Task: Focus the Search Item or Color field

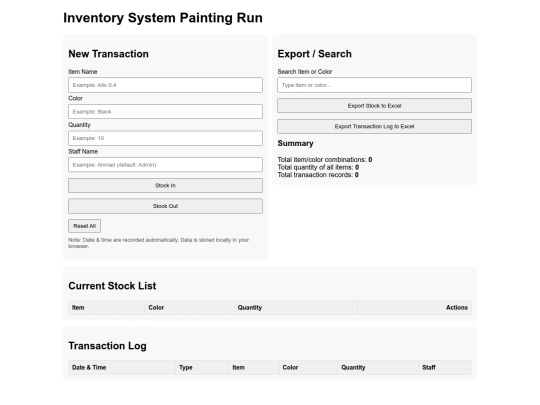Action: pos(374,85)
